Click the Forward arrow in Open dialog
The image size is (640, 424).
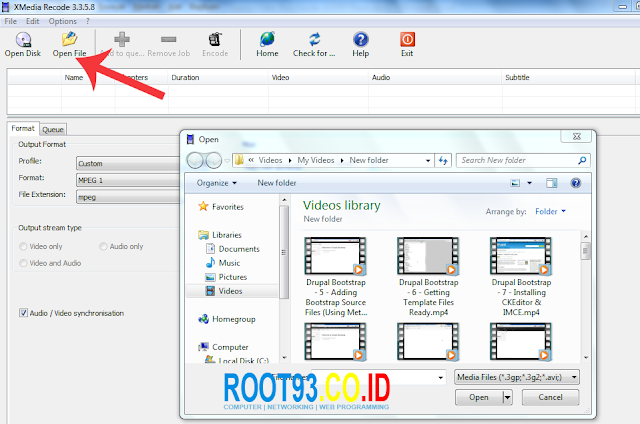tap(214, 160)
